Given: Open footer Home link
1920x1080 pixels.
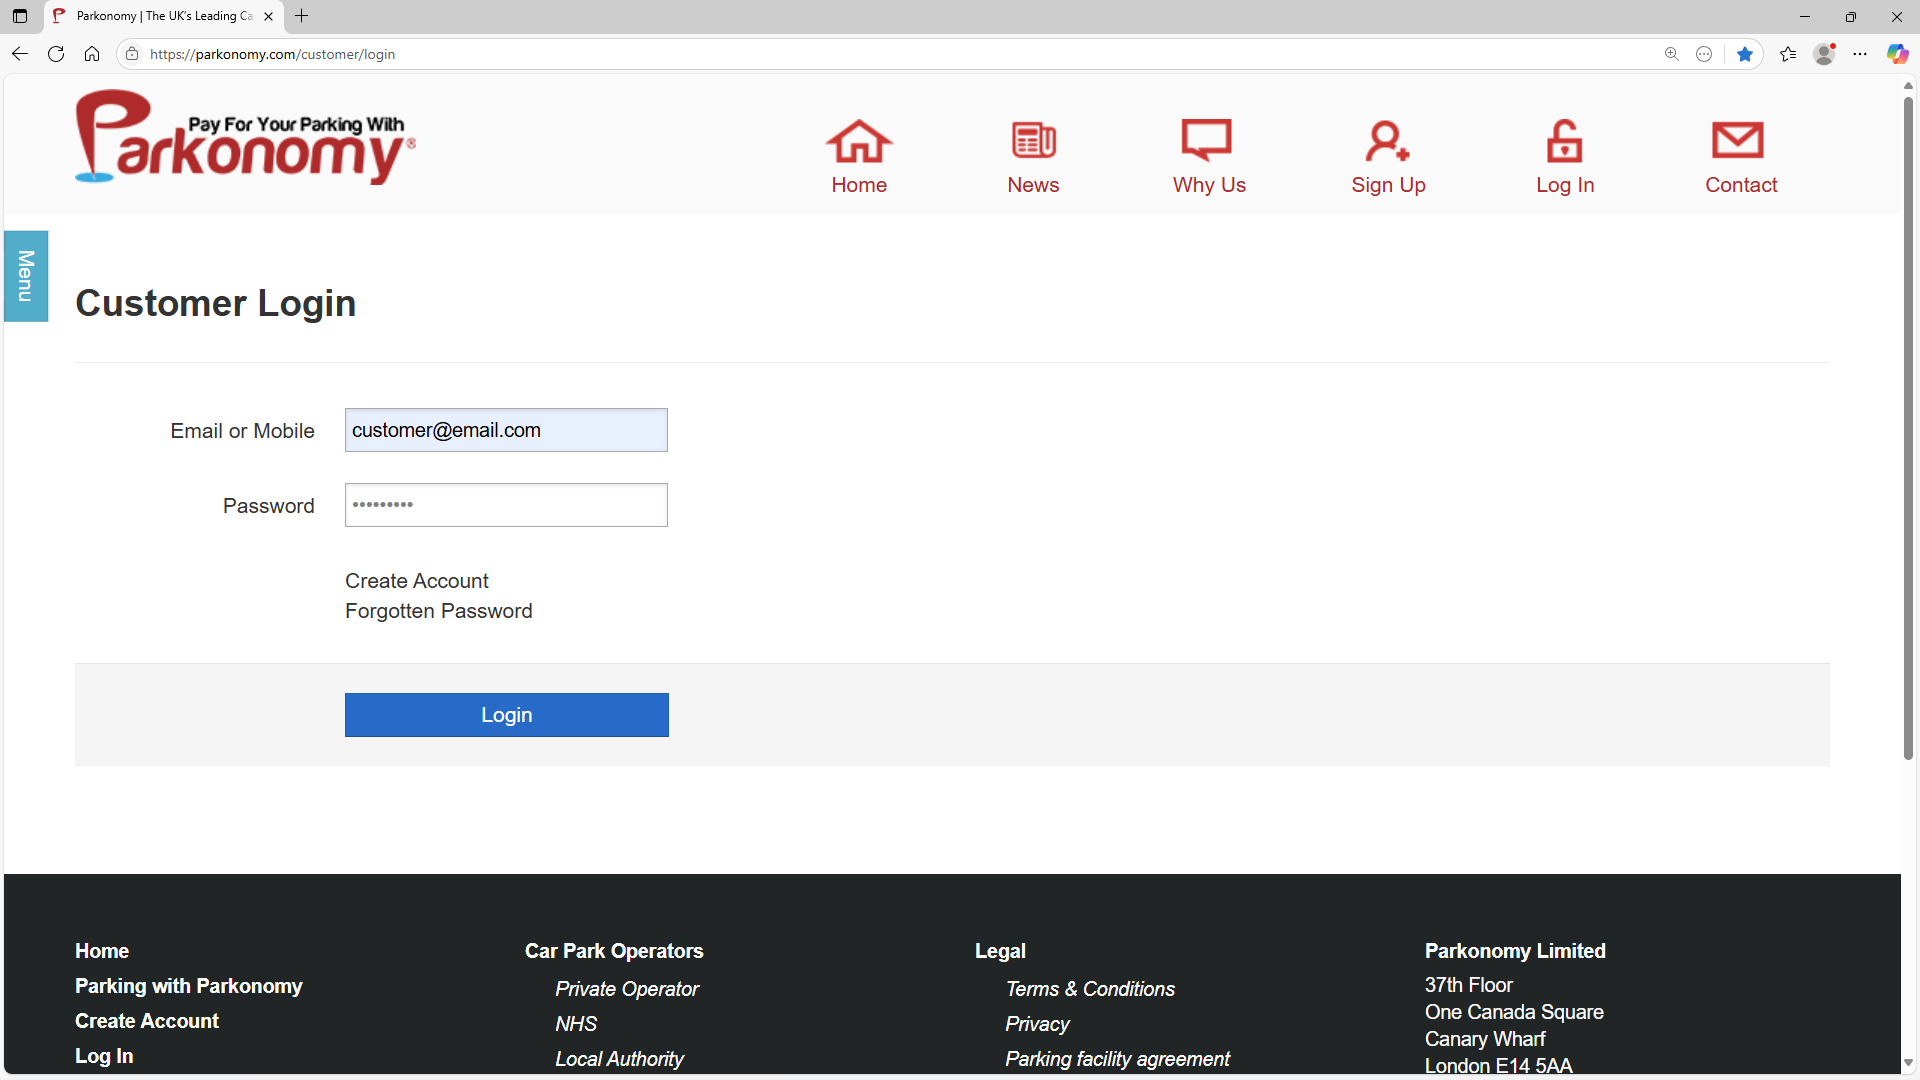Looking at the screenshot, I should [102, 951].
